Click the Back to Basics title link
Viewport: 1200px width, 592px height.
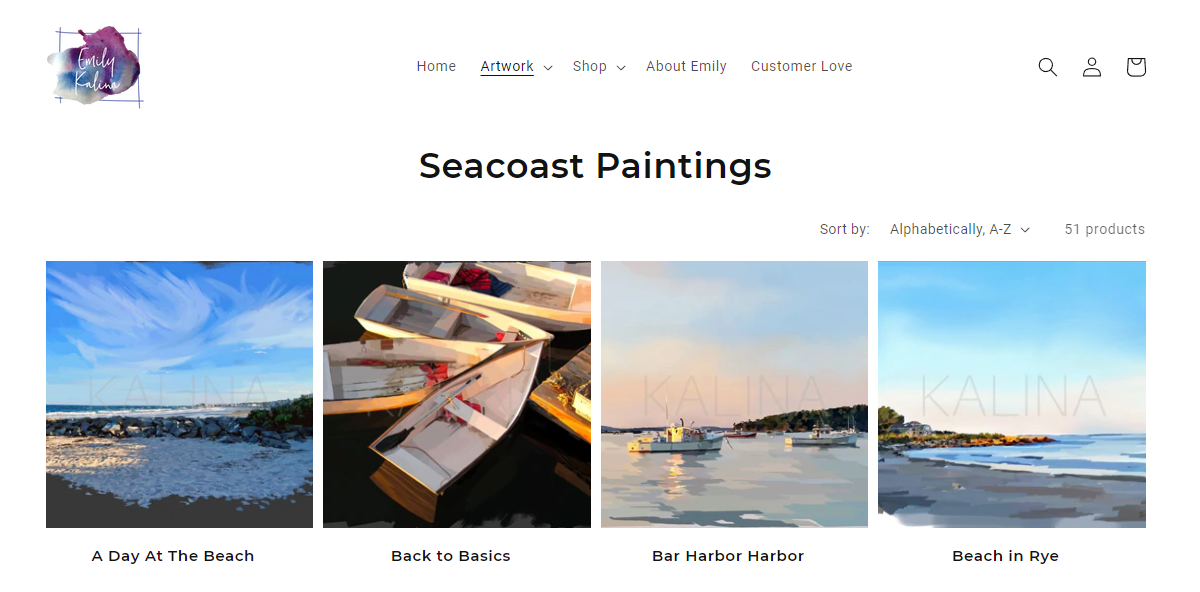pyautogui.click(x=451, y=556)
